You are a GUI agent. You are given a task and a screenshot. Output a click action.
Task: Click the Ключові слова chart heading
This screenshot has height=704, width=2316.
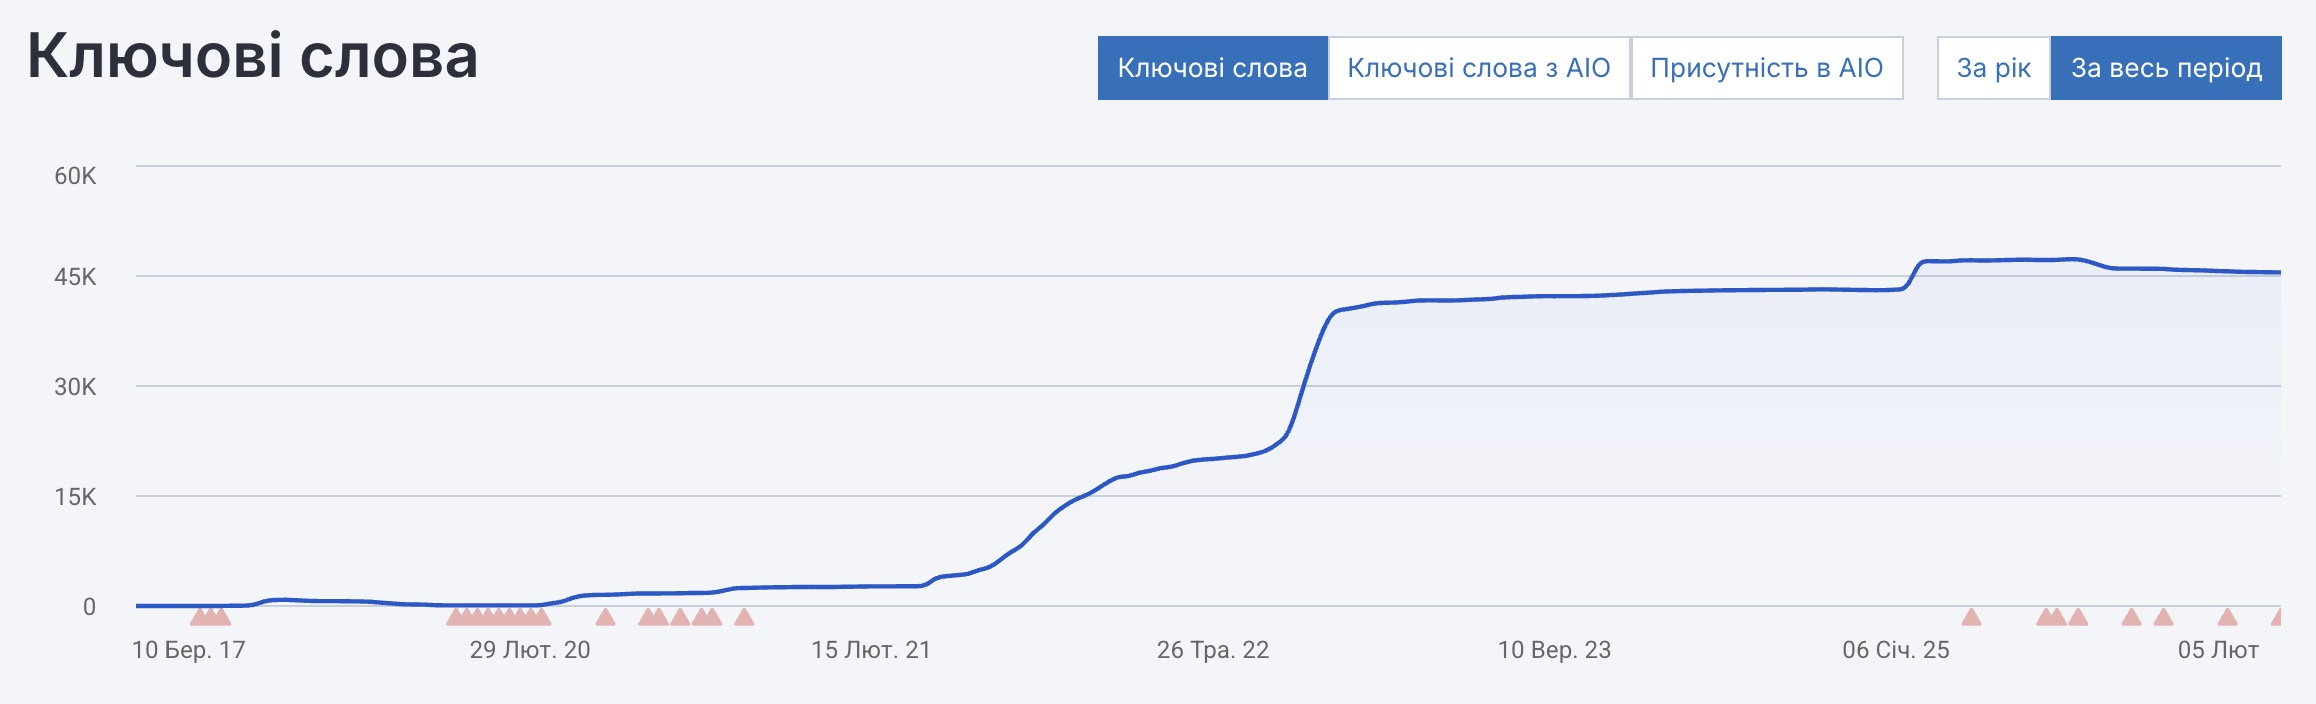pos(252,56)
